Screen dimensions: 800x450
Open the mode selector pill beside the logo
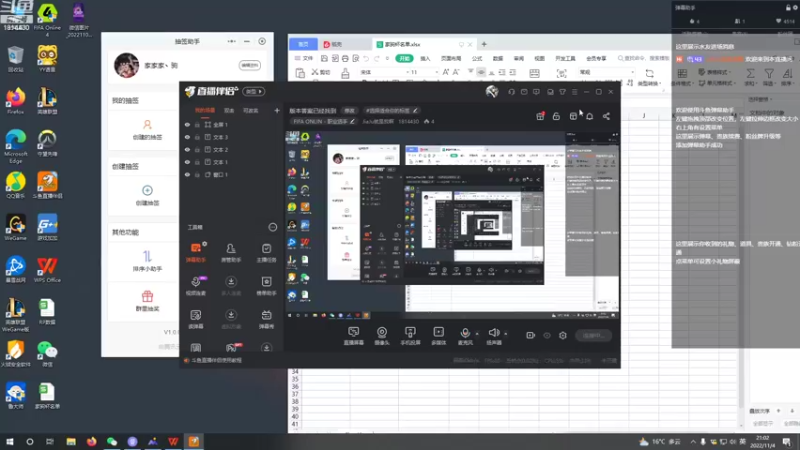[x=253, y=92]
